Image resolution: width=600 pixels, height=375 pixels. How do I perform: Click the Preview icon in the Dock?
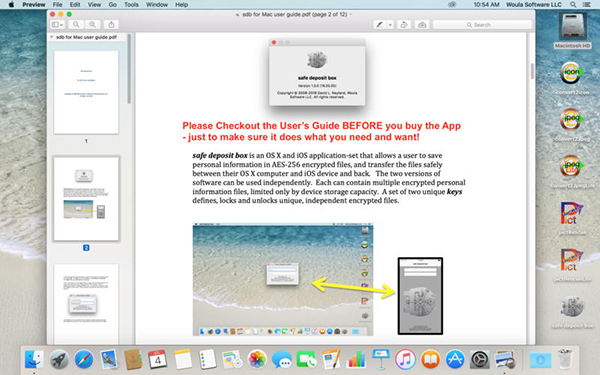click(x=504, y=359)
